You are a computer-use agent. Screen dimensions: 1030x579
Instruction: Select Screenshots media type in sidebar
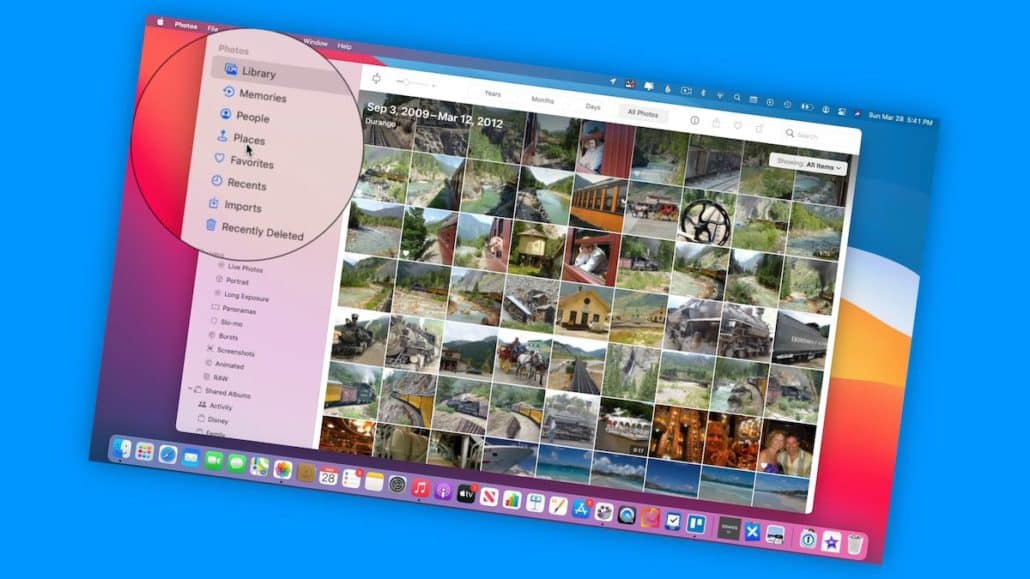(x=235, y=352)
